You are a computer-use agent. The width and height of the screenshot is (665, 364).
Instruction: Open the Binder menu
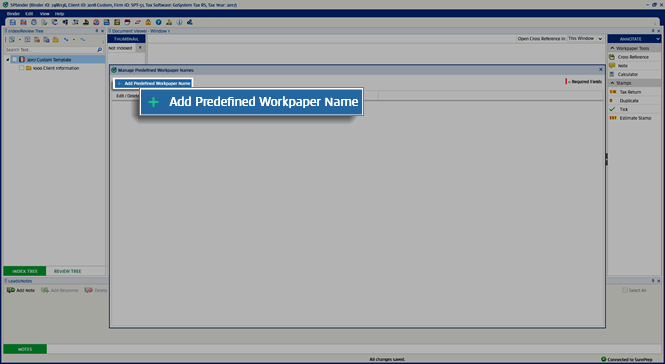coord(13,14)
